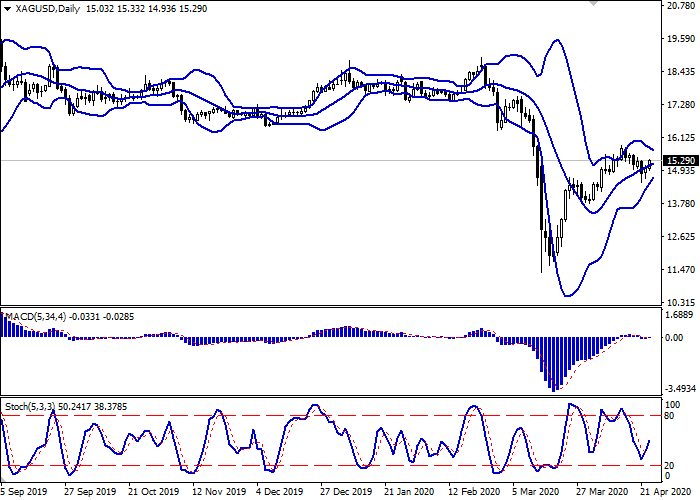Click the 20.780 price axis label
Image resolution: width=700 pixels, height=500 pixels.
click(680, 7)
